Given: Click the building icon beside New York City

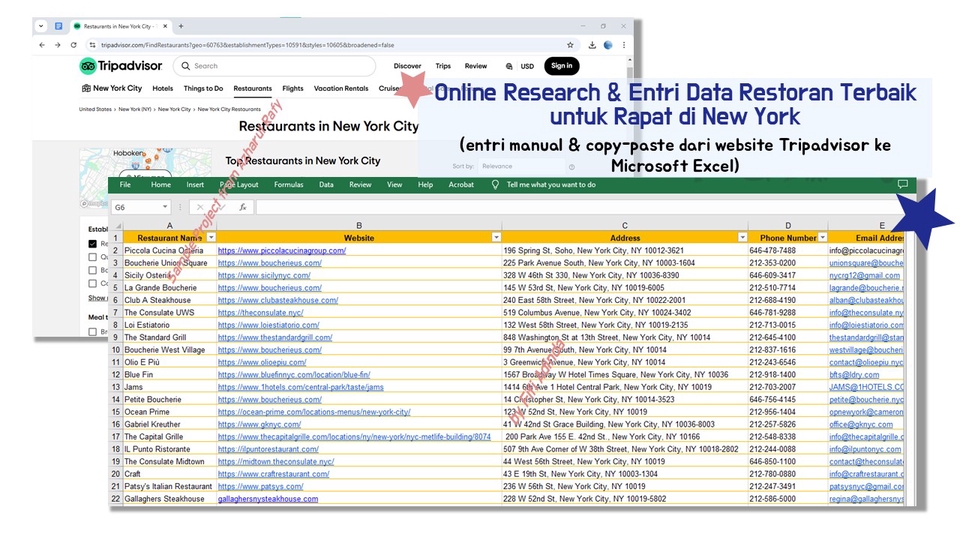Looking at the screenshot, I should tap(86, 88).
